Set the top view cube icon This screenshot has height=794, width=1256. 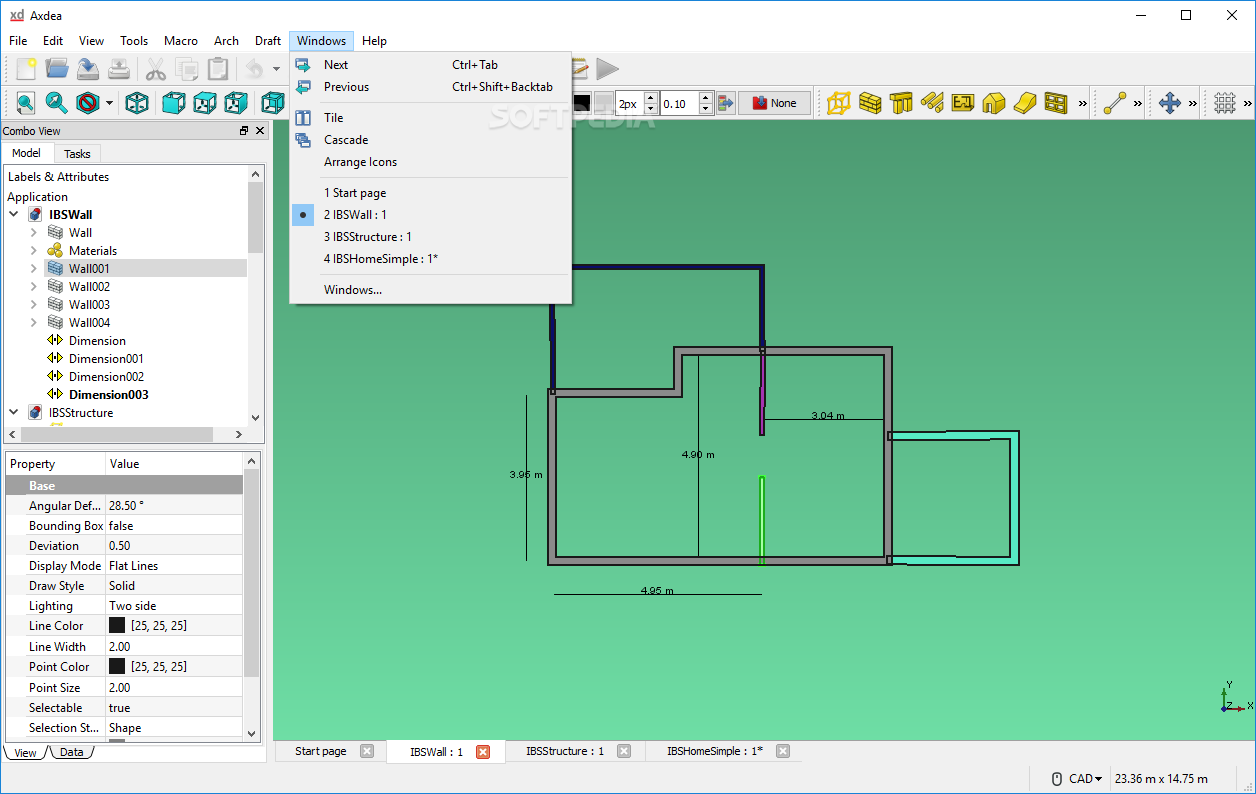pyautogui.click(x=205, y=102)
